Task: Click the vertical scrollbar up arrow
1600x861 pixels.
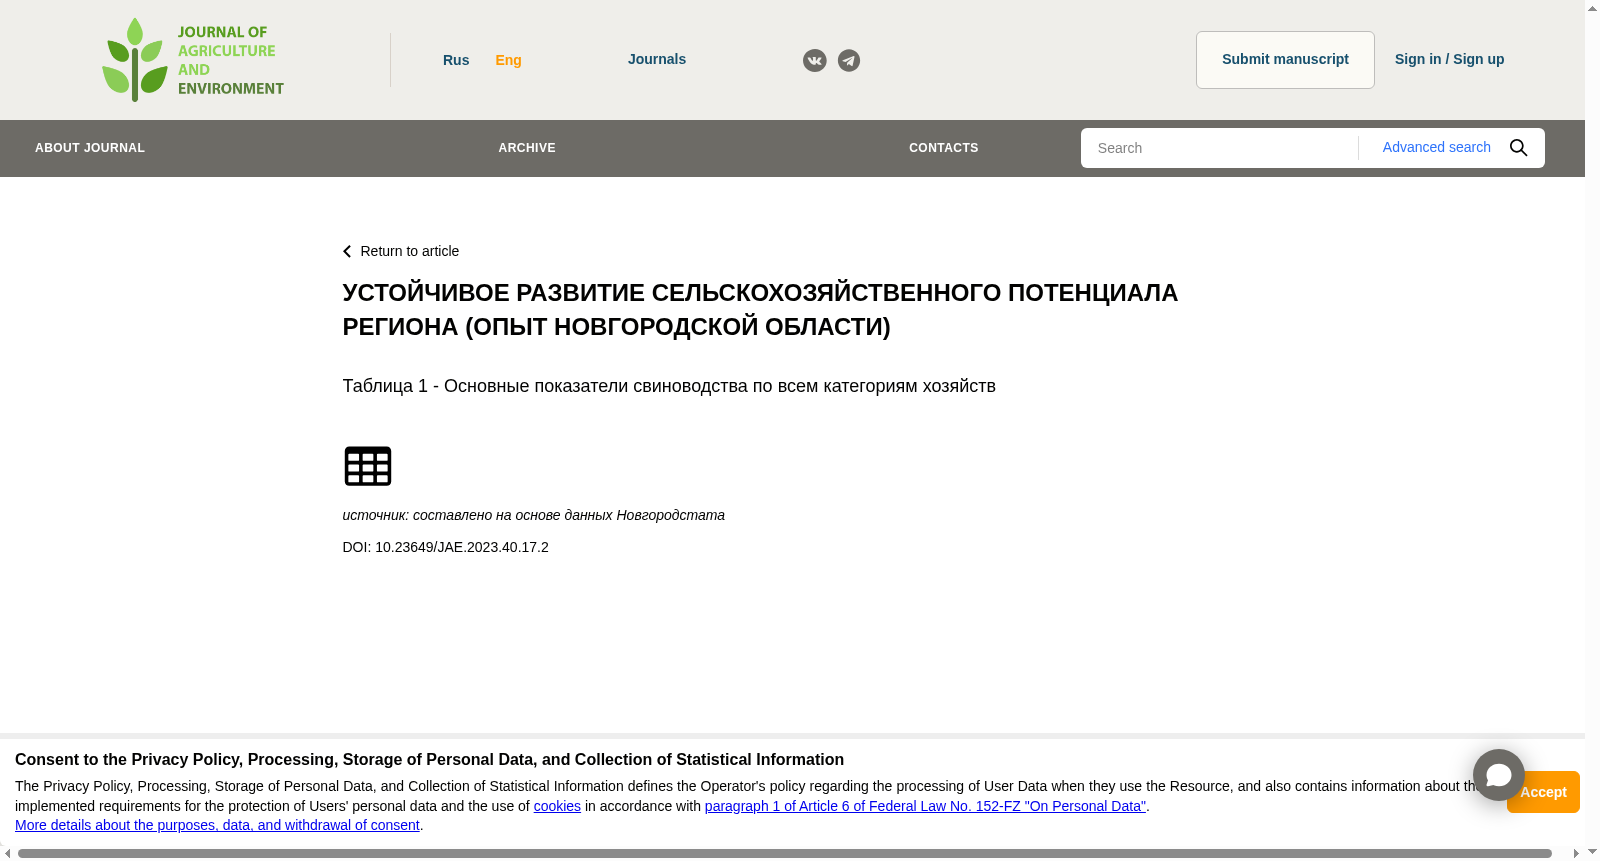Action: click(x=1592, y=8)
